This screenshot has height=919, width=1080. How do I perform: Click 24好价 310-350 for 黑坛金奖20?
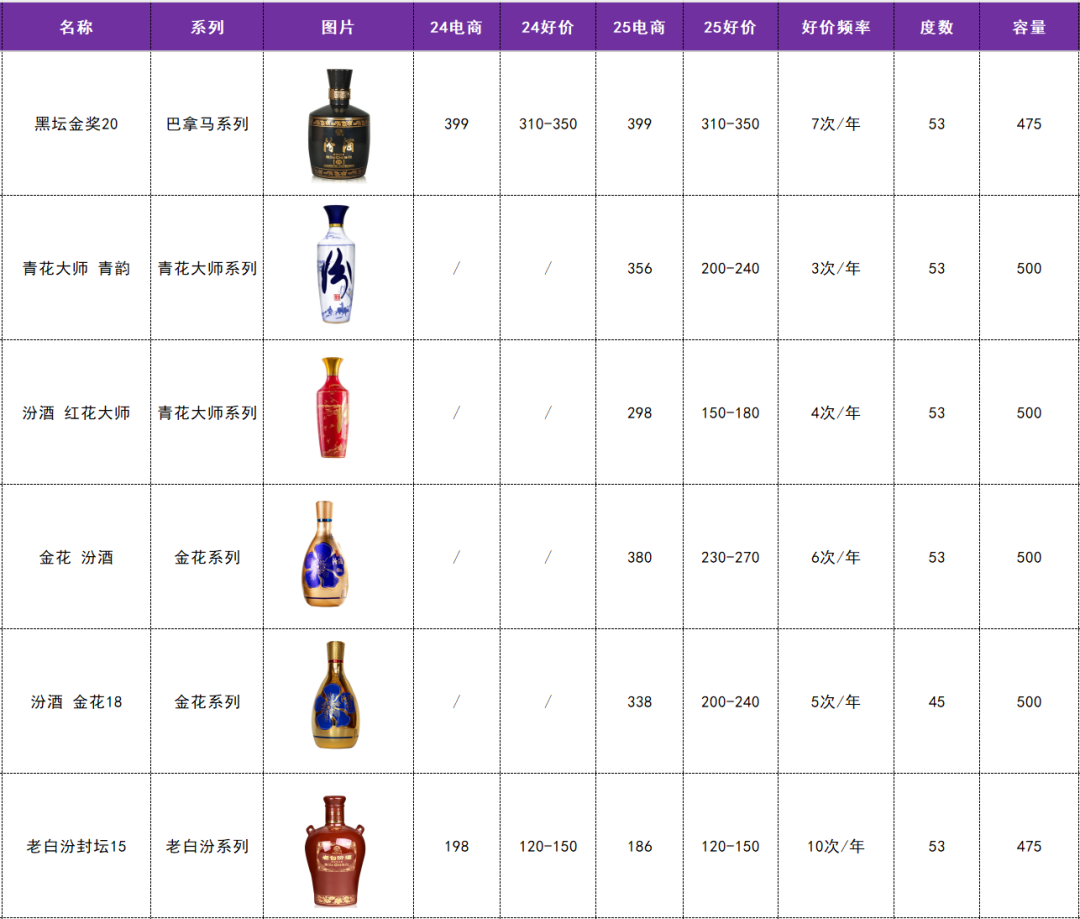tap(548, 124)
